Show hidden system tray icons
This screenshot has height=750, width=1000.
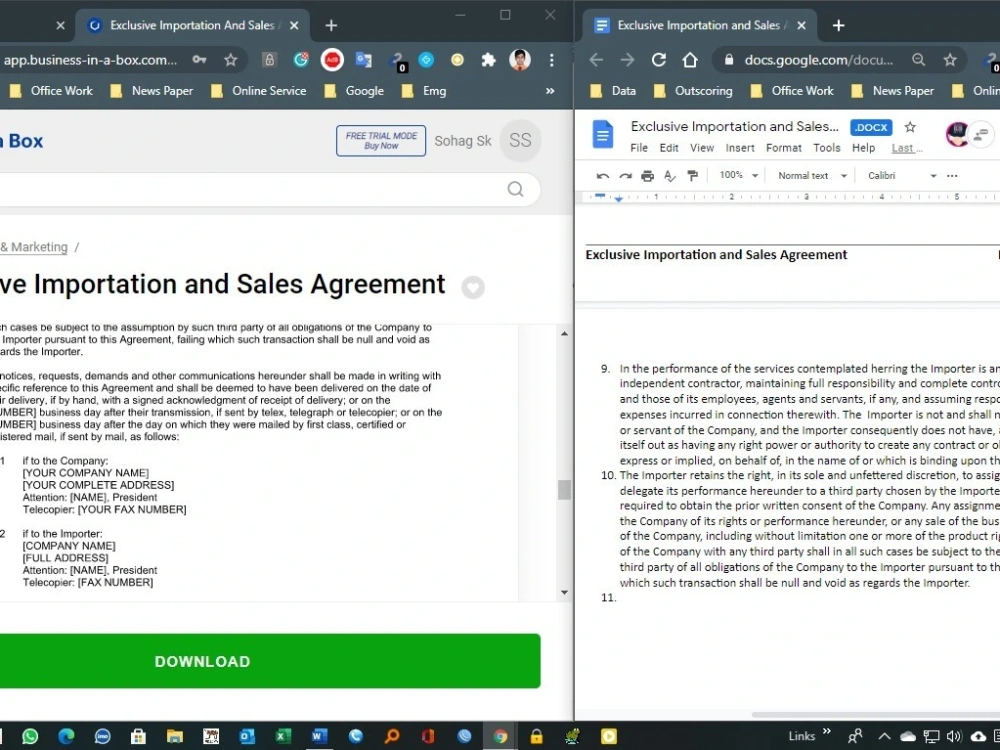[x=885, y=737]
